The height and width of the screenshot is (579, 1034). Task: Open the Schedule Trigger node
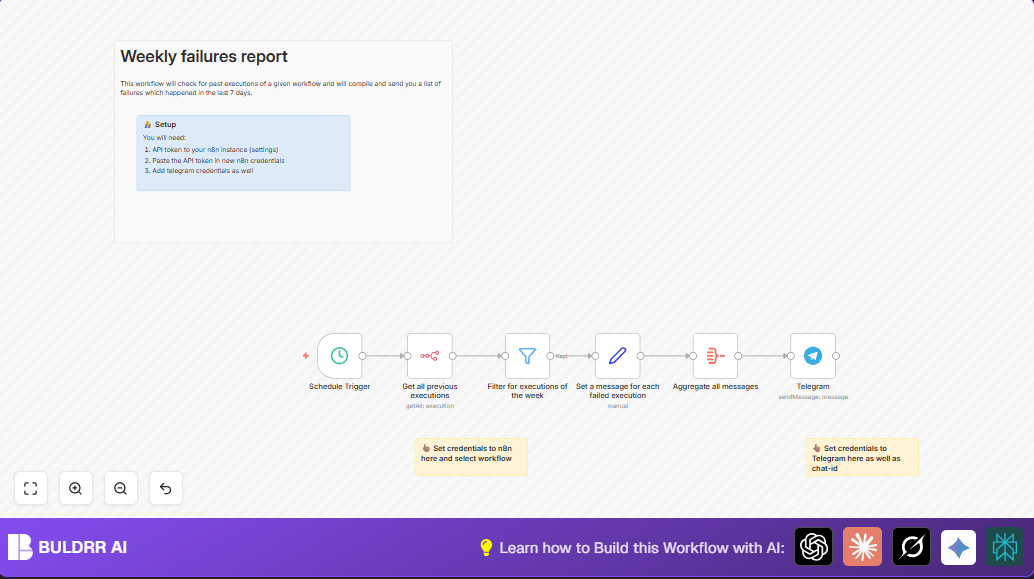pos(339,355)
